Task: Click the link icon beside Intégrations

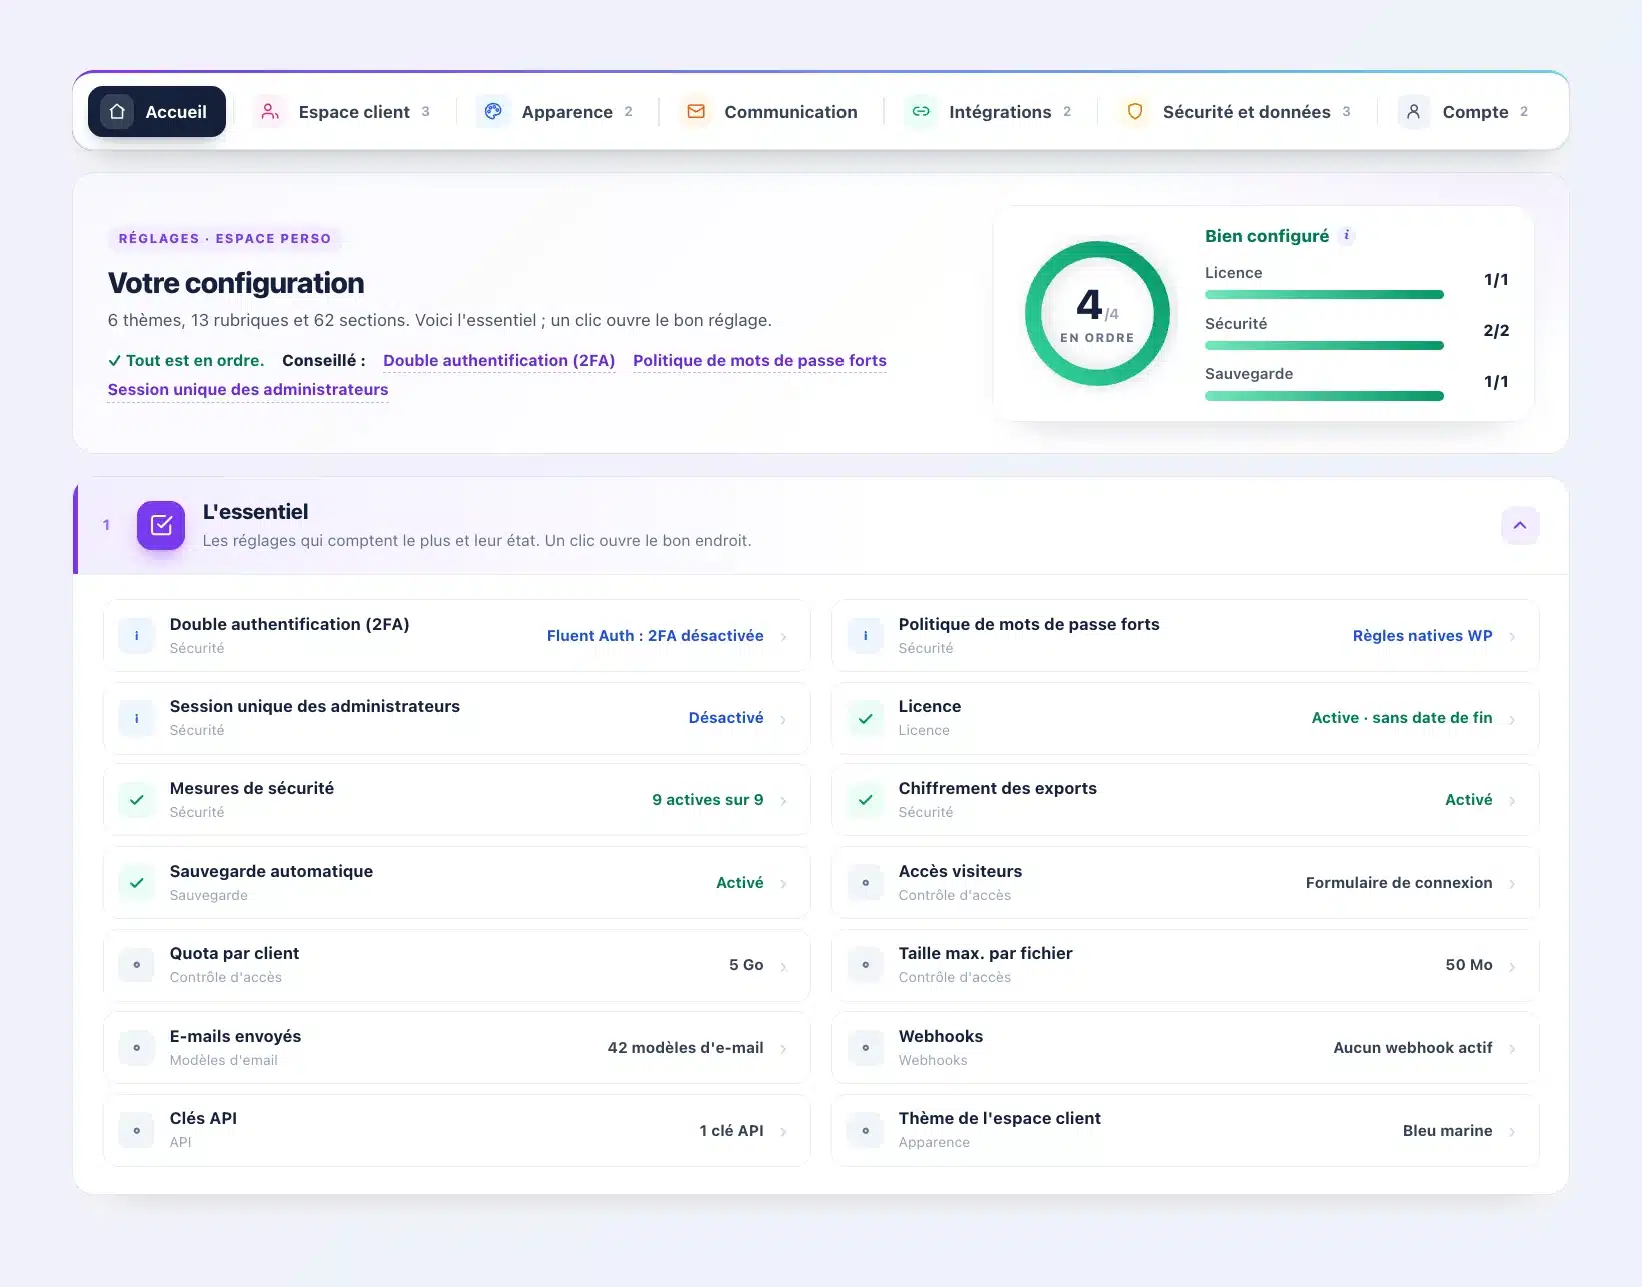Action: [921, 112]
